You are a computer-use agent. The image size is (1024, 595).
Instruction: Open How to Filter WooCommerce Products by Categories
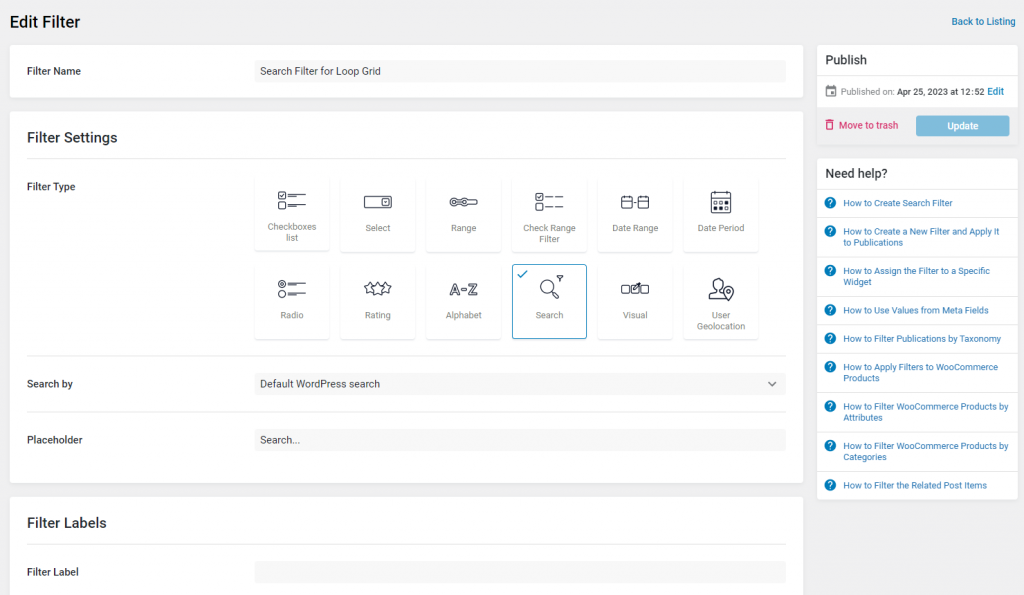(925, 451)
